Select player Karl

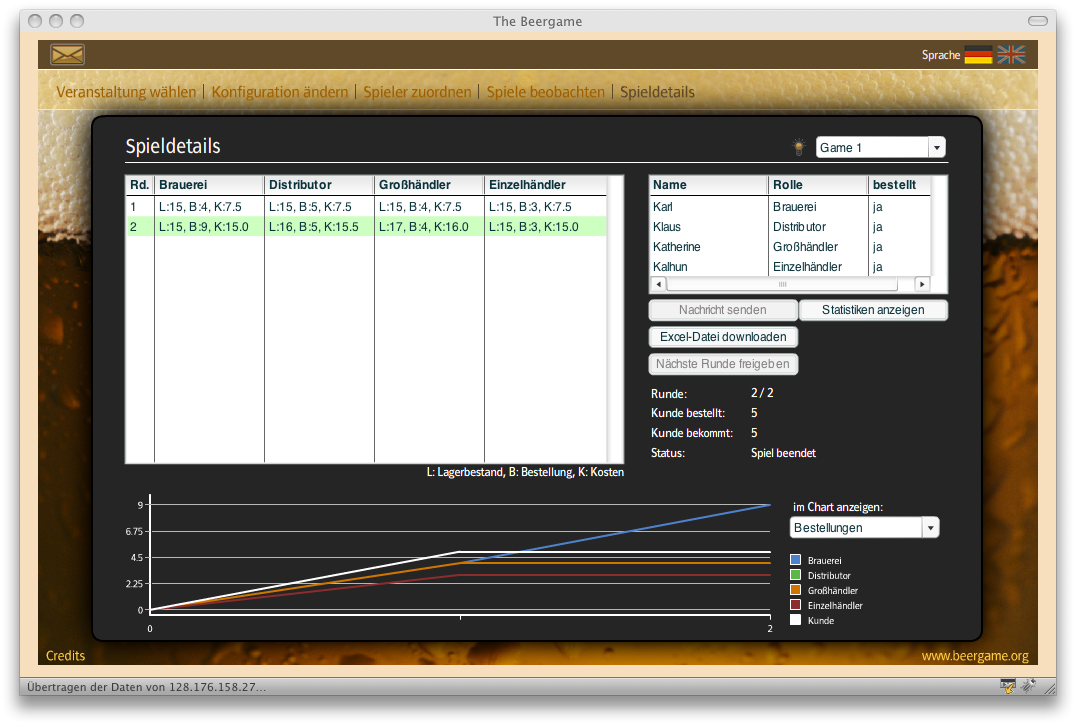(x=789, y=206)
